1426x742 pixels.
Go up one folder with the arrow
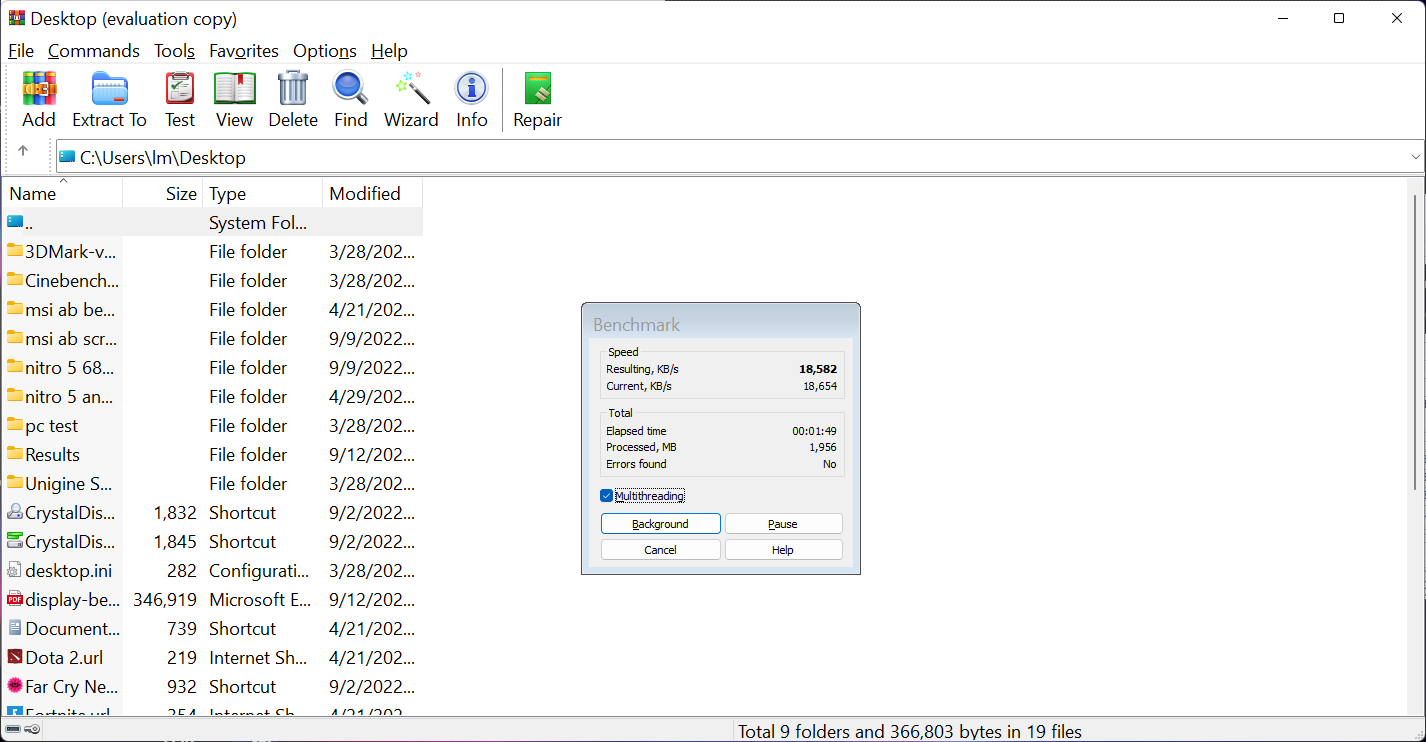tap(23, 151)
